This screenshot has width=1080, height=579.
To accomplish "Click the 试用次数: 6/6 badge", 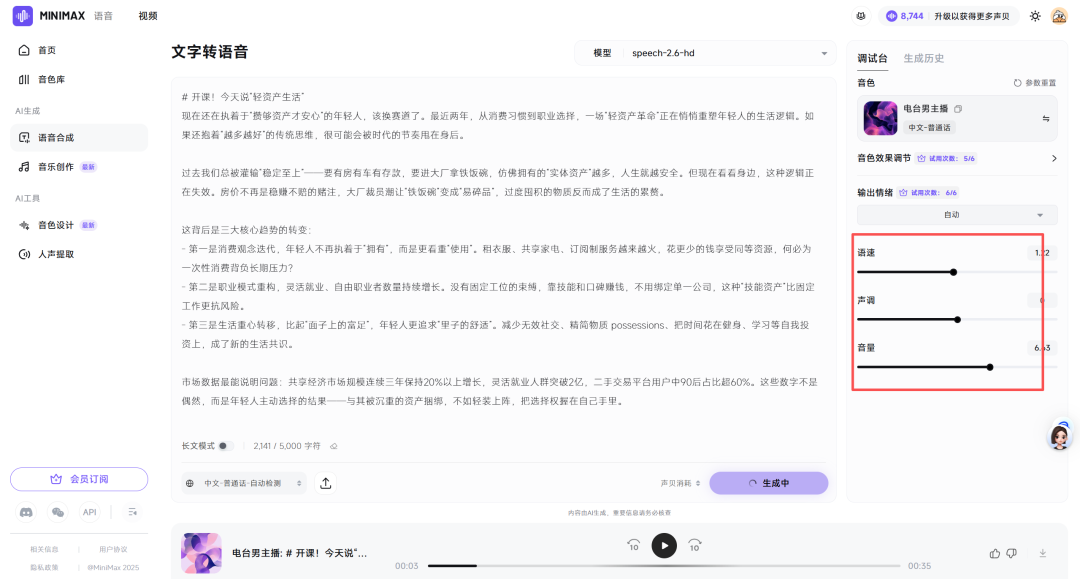I will (x=928, y=193).
